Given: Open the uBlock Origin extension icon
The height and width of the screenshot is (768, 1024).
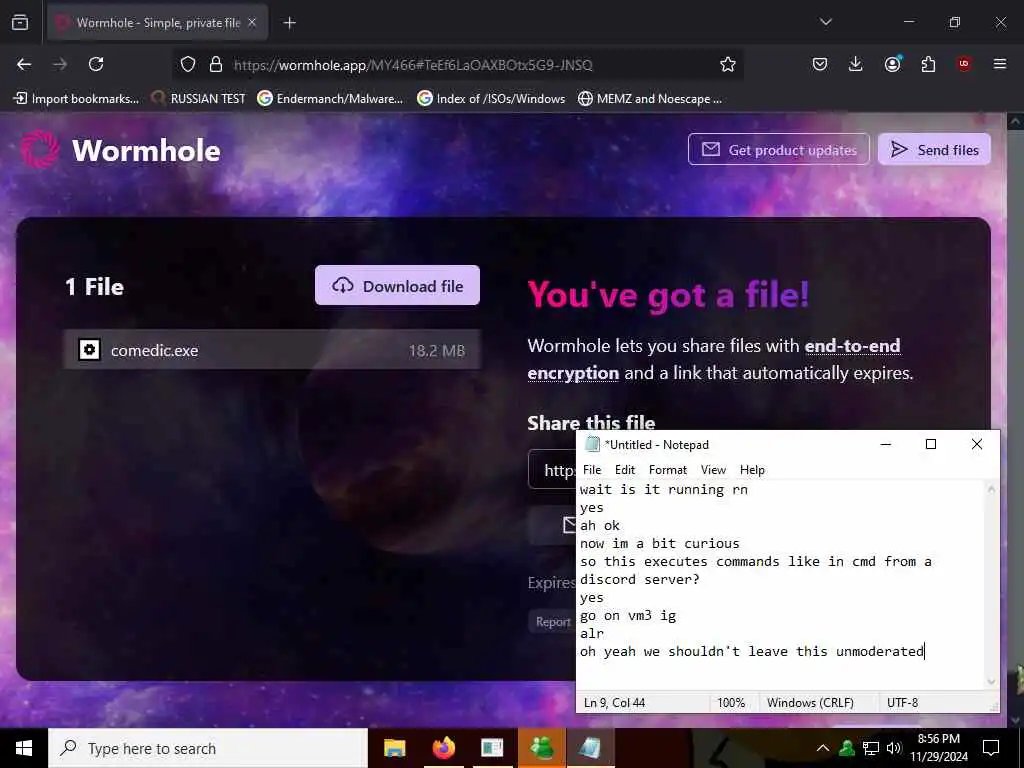Looking at the screenshot, I should [x=964, y=64].
